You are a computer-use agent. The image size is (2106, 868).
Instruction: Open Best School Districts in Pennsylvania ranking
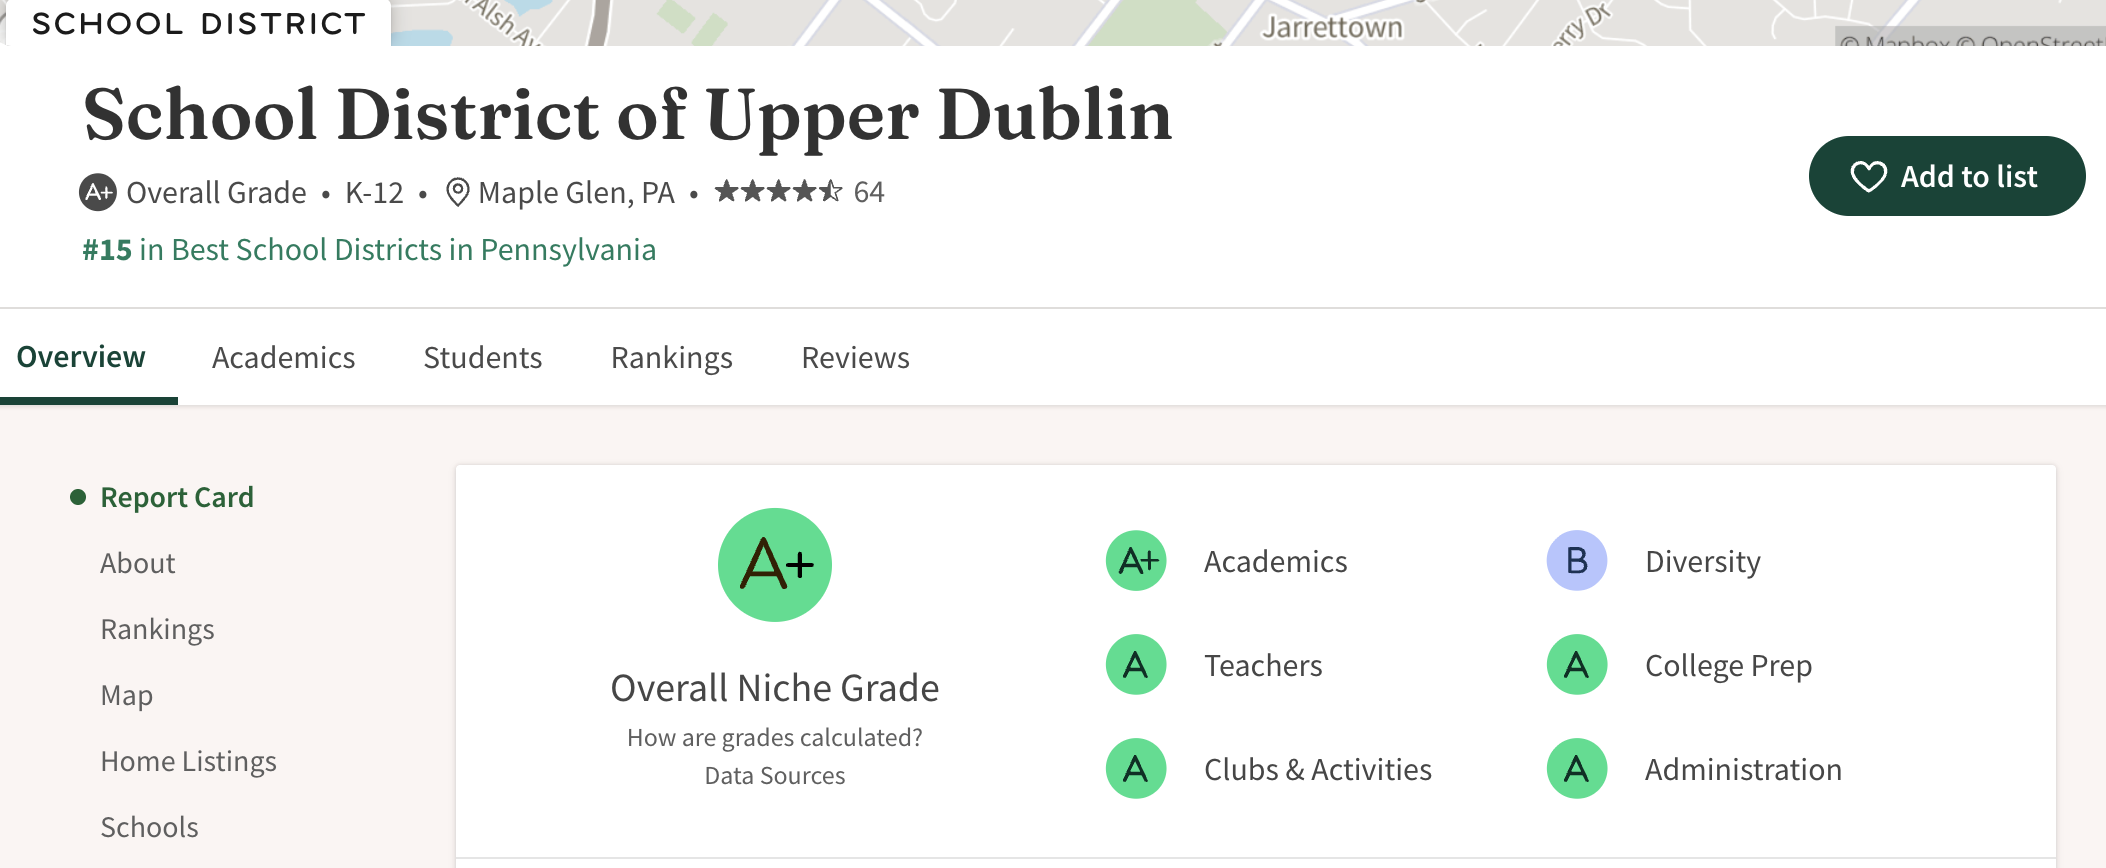pyautogui.click(x=369, y=250)
